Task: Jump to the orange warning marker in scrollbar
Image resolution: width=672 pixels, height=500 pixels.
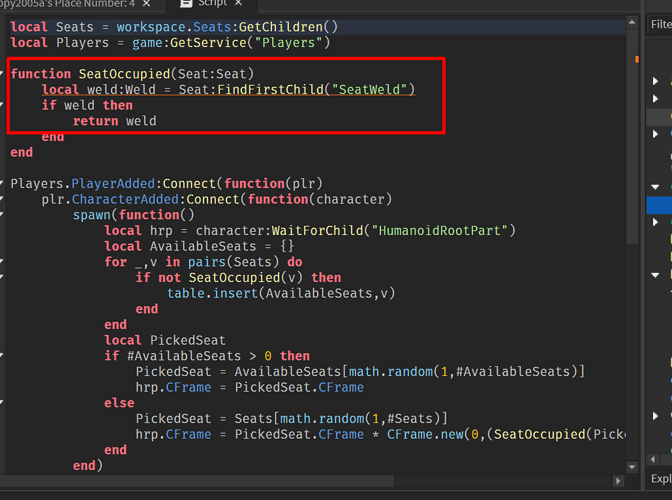Action: pos(637,60)
